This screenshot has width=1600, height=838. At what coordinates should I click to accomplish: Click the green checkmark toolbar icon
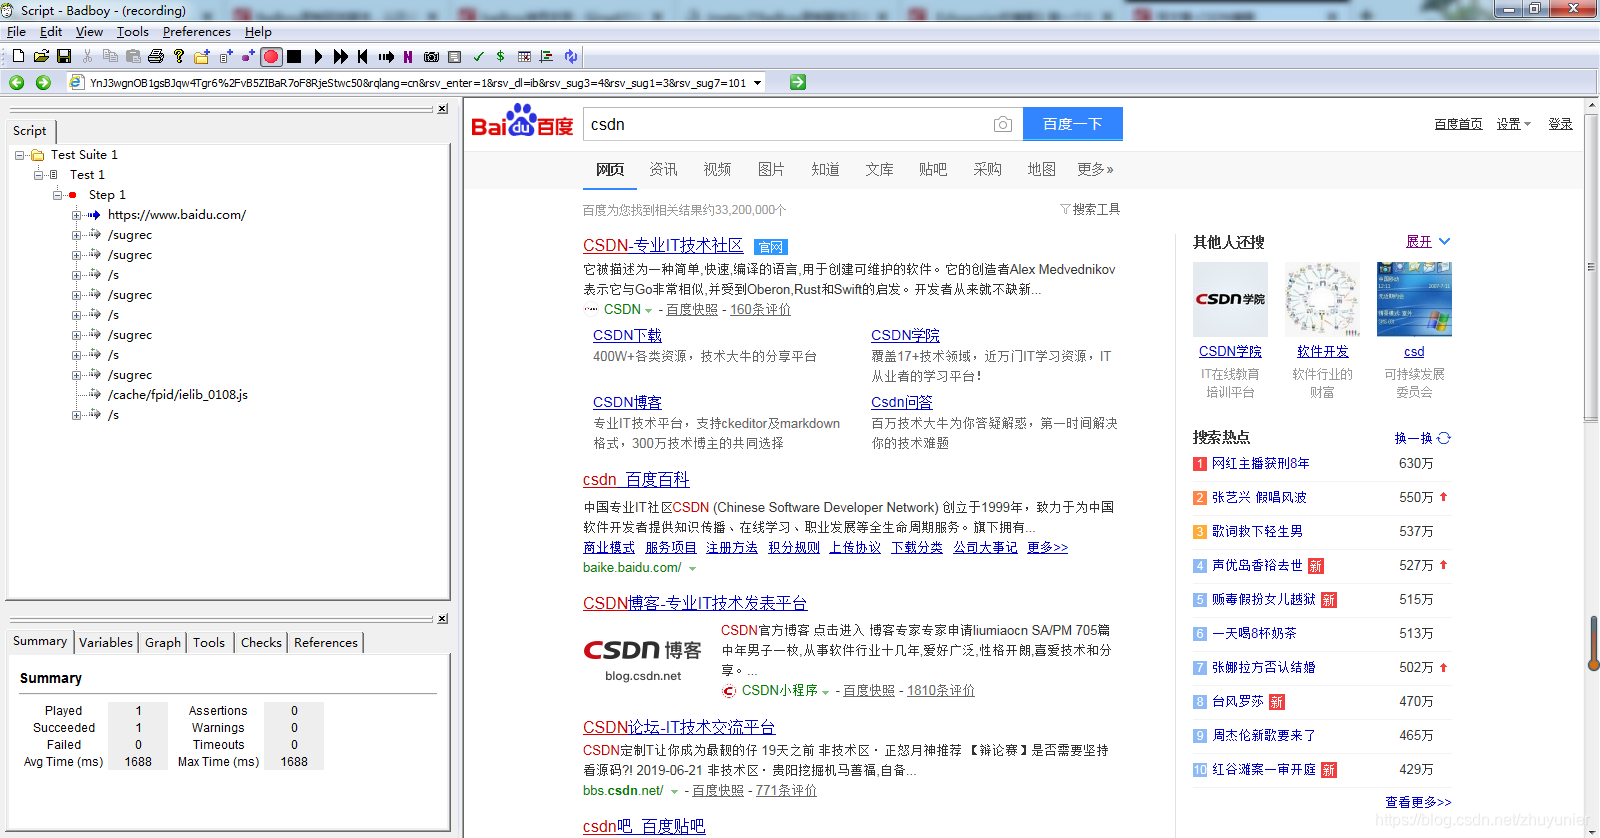478,57
